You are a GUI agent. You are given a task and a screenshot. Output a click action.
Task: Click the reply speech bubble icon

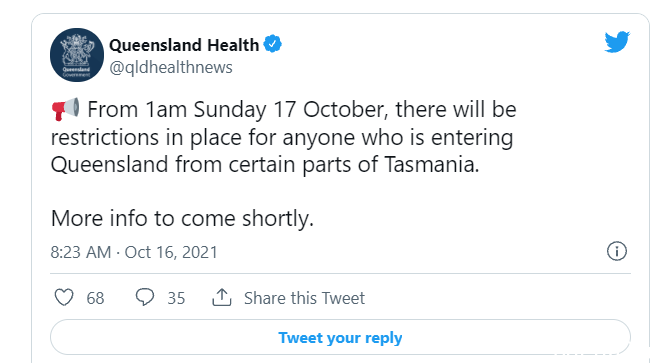(x=144, y=297)
